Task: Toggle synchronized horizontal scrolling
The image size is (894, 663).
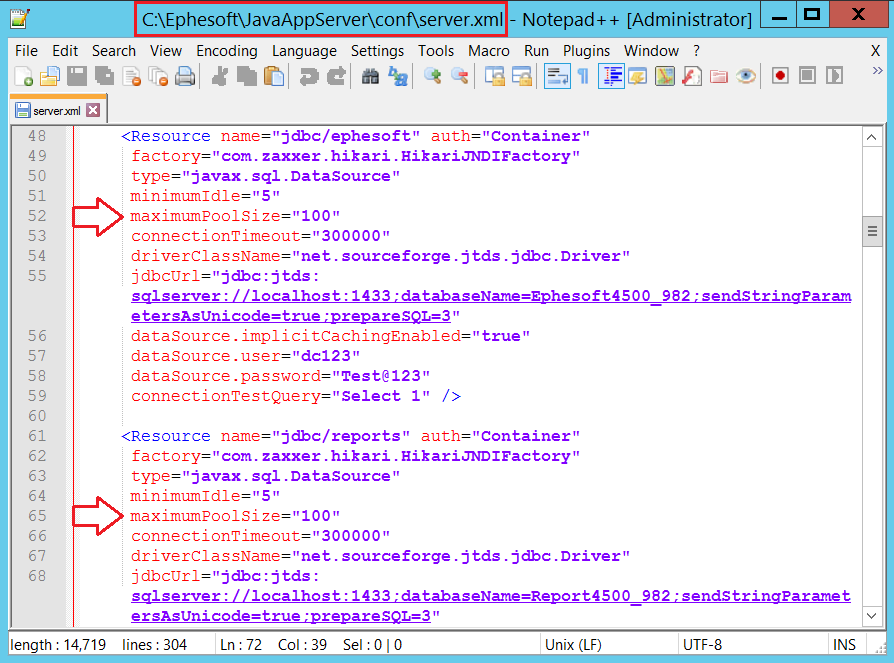Action: 522,76
